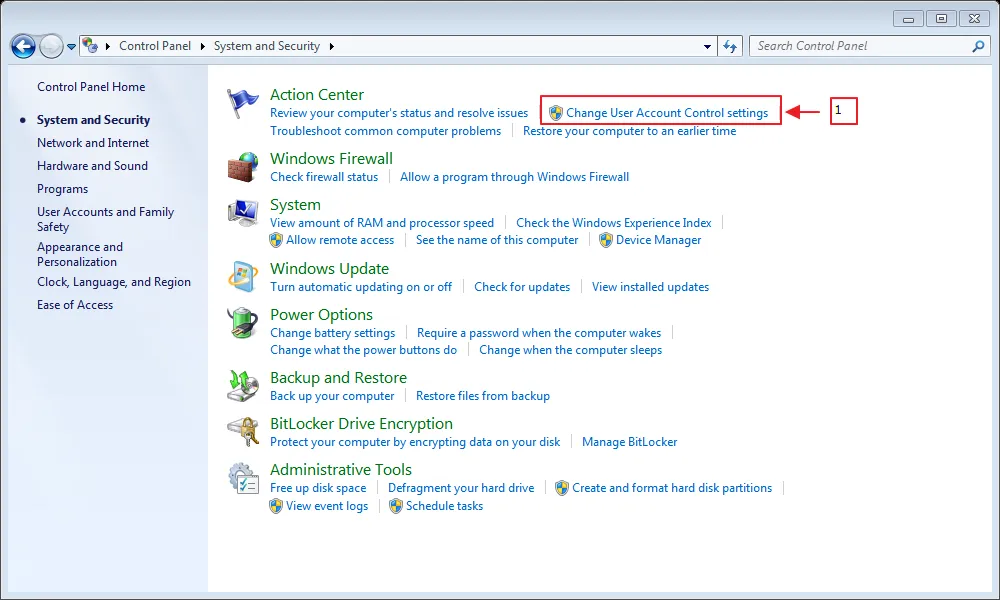The height and width of the screenshot is (600, 1000).
Task: Click the Power Options battery icon
Action: point(243,323)
